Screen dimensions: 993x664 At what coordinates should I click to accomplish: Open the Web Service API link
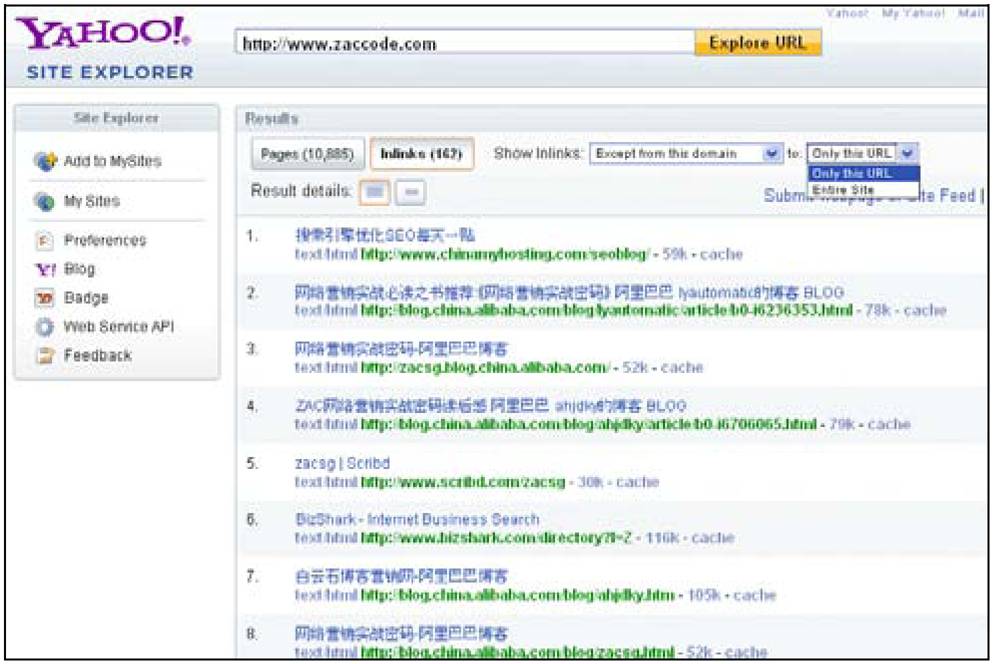tap(118, 327)
